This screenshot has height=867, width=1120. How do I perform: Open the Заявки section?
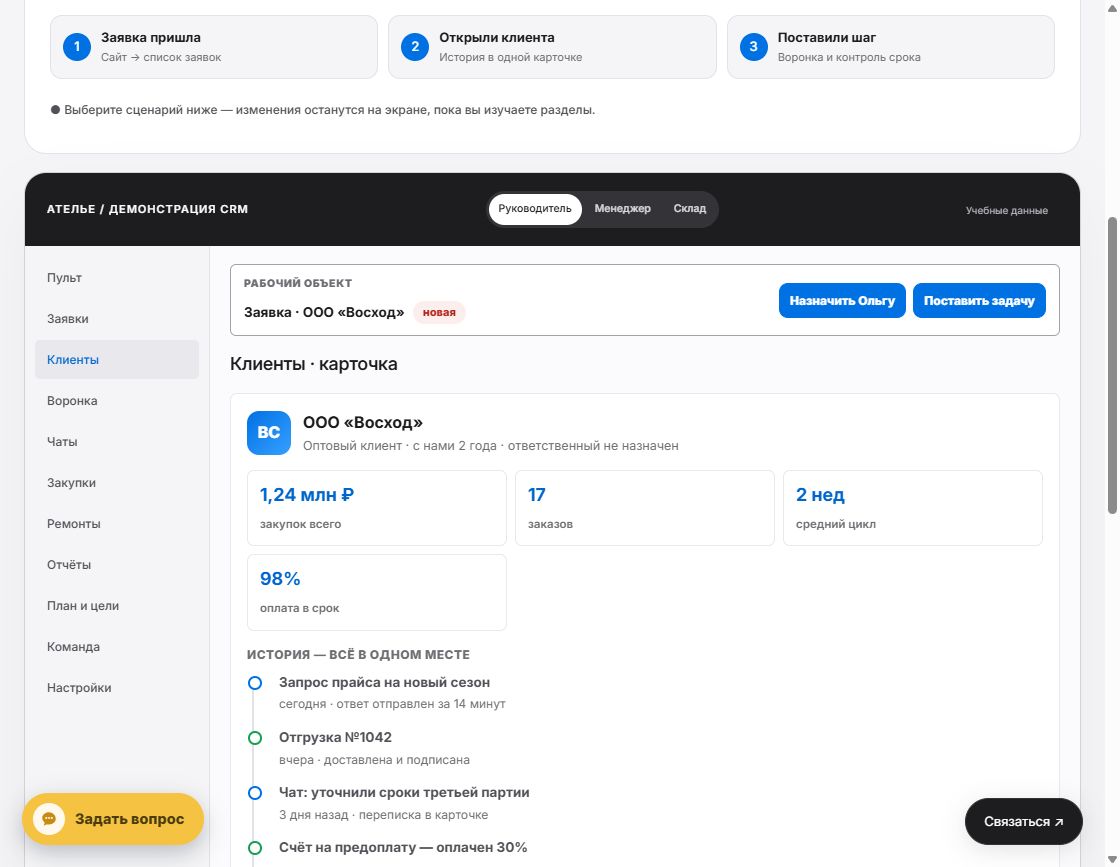(x=117, y=319)
